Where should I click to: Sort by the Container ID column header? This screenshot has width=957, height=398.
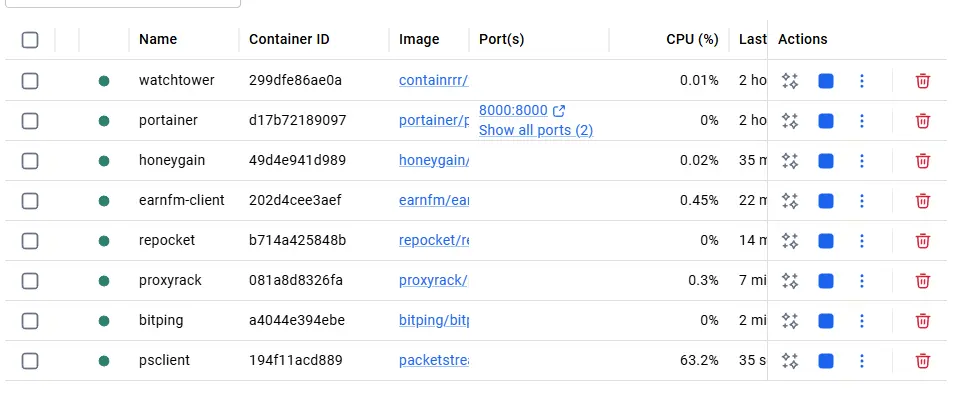[289, 39]
